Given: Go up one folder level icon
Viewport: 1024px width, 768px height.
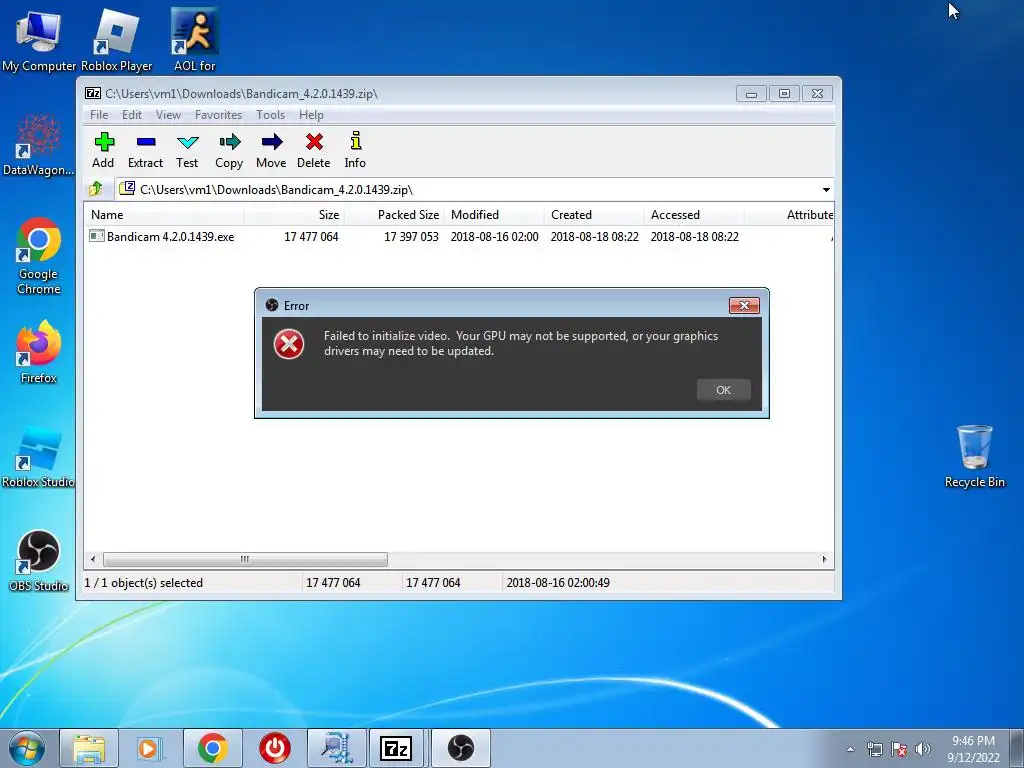Looking at the screenshot, I should pos(96,189).
